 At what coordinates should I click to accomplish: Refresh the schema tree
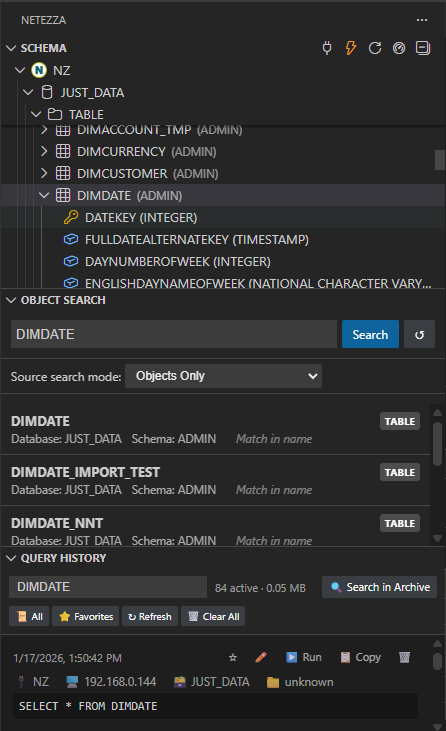375,48
